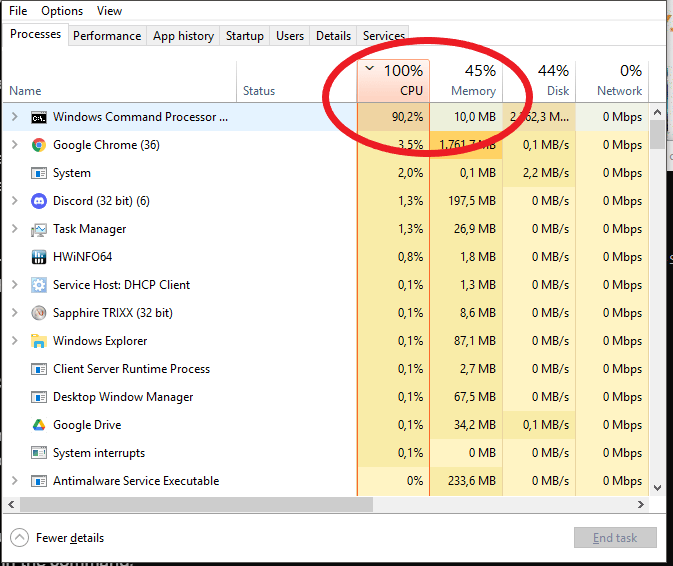Expand the Task Manager process row
The height and width of the screenshot is (566, 673).
[15, 229]
